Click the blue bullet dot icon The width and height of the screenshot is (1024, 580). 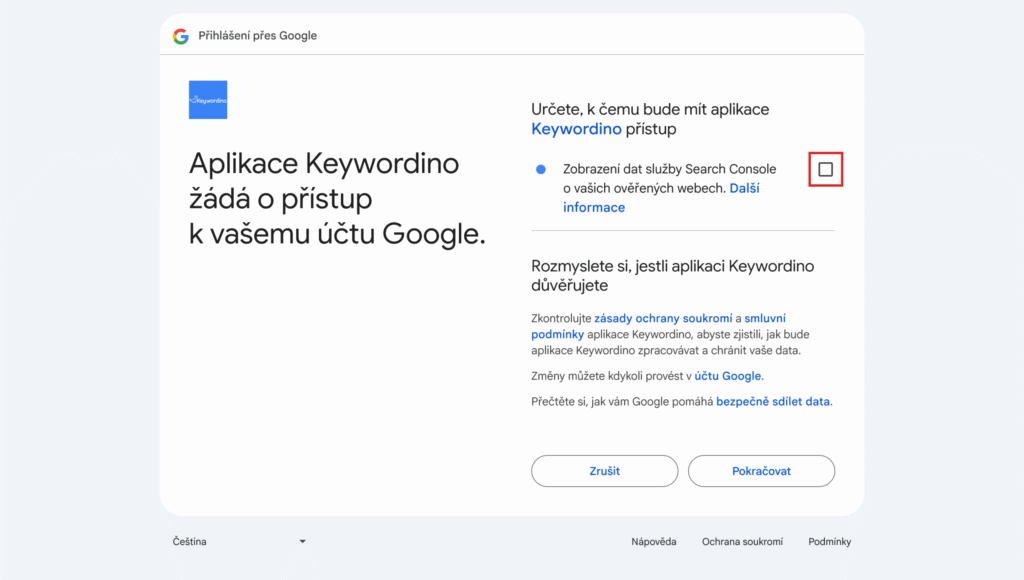point(541,169)
